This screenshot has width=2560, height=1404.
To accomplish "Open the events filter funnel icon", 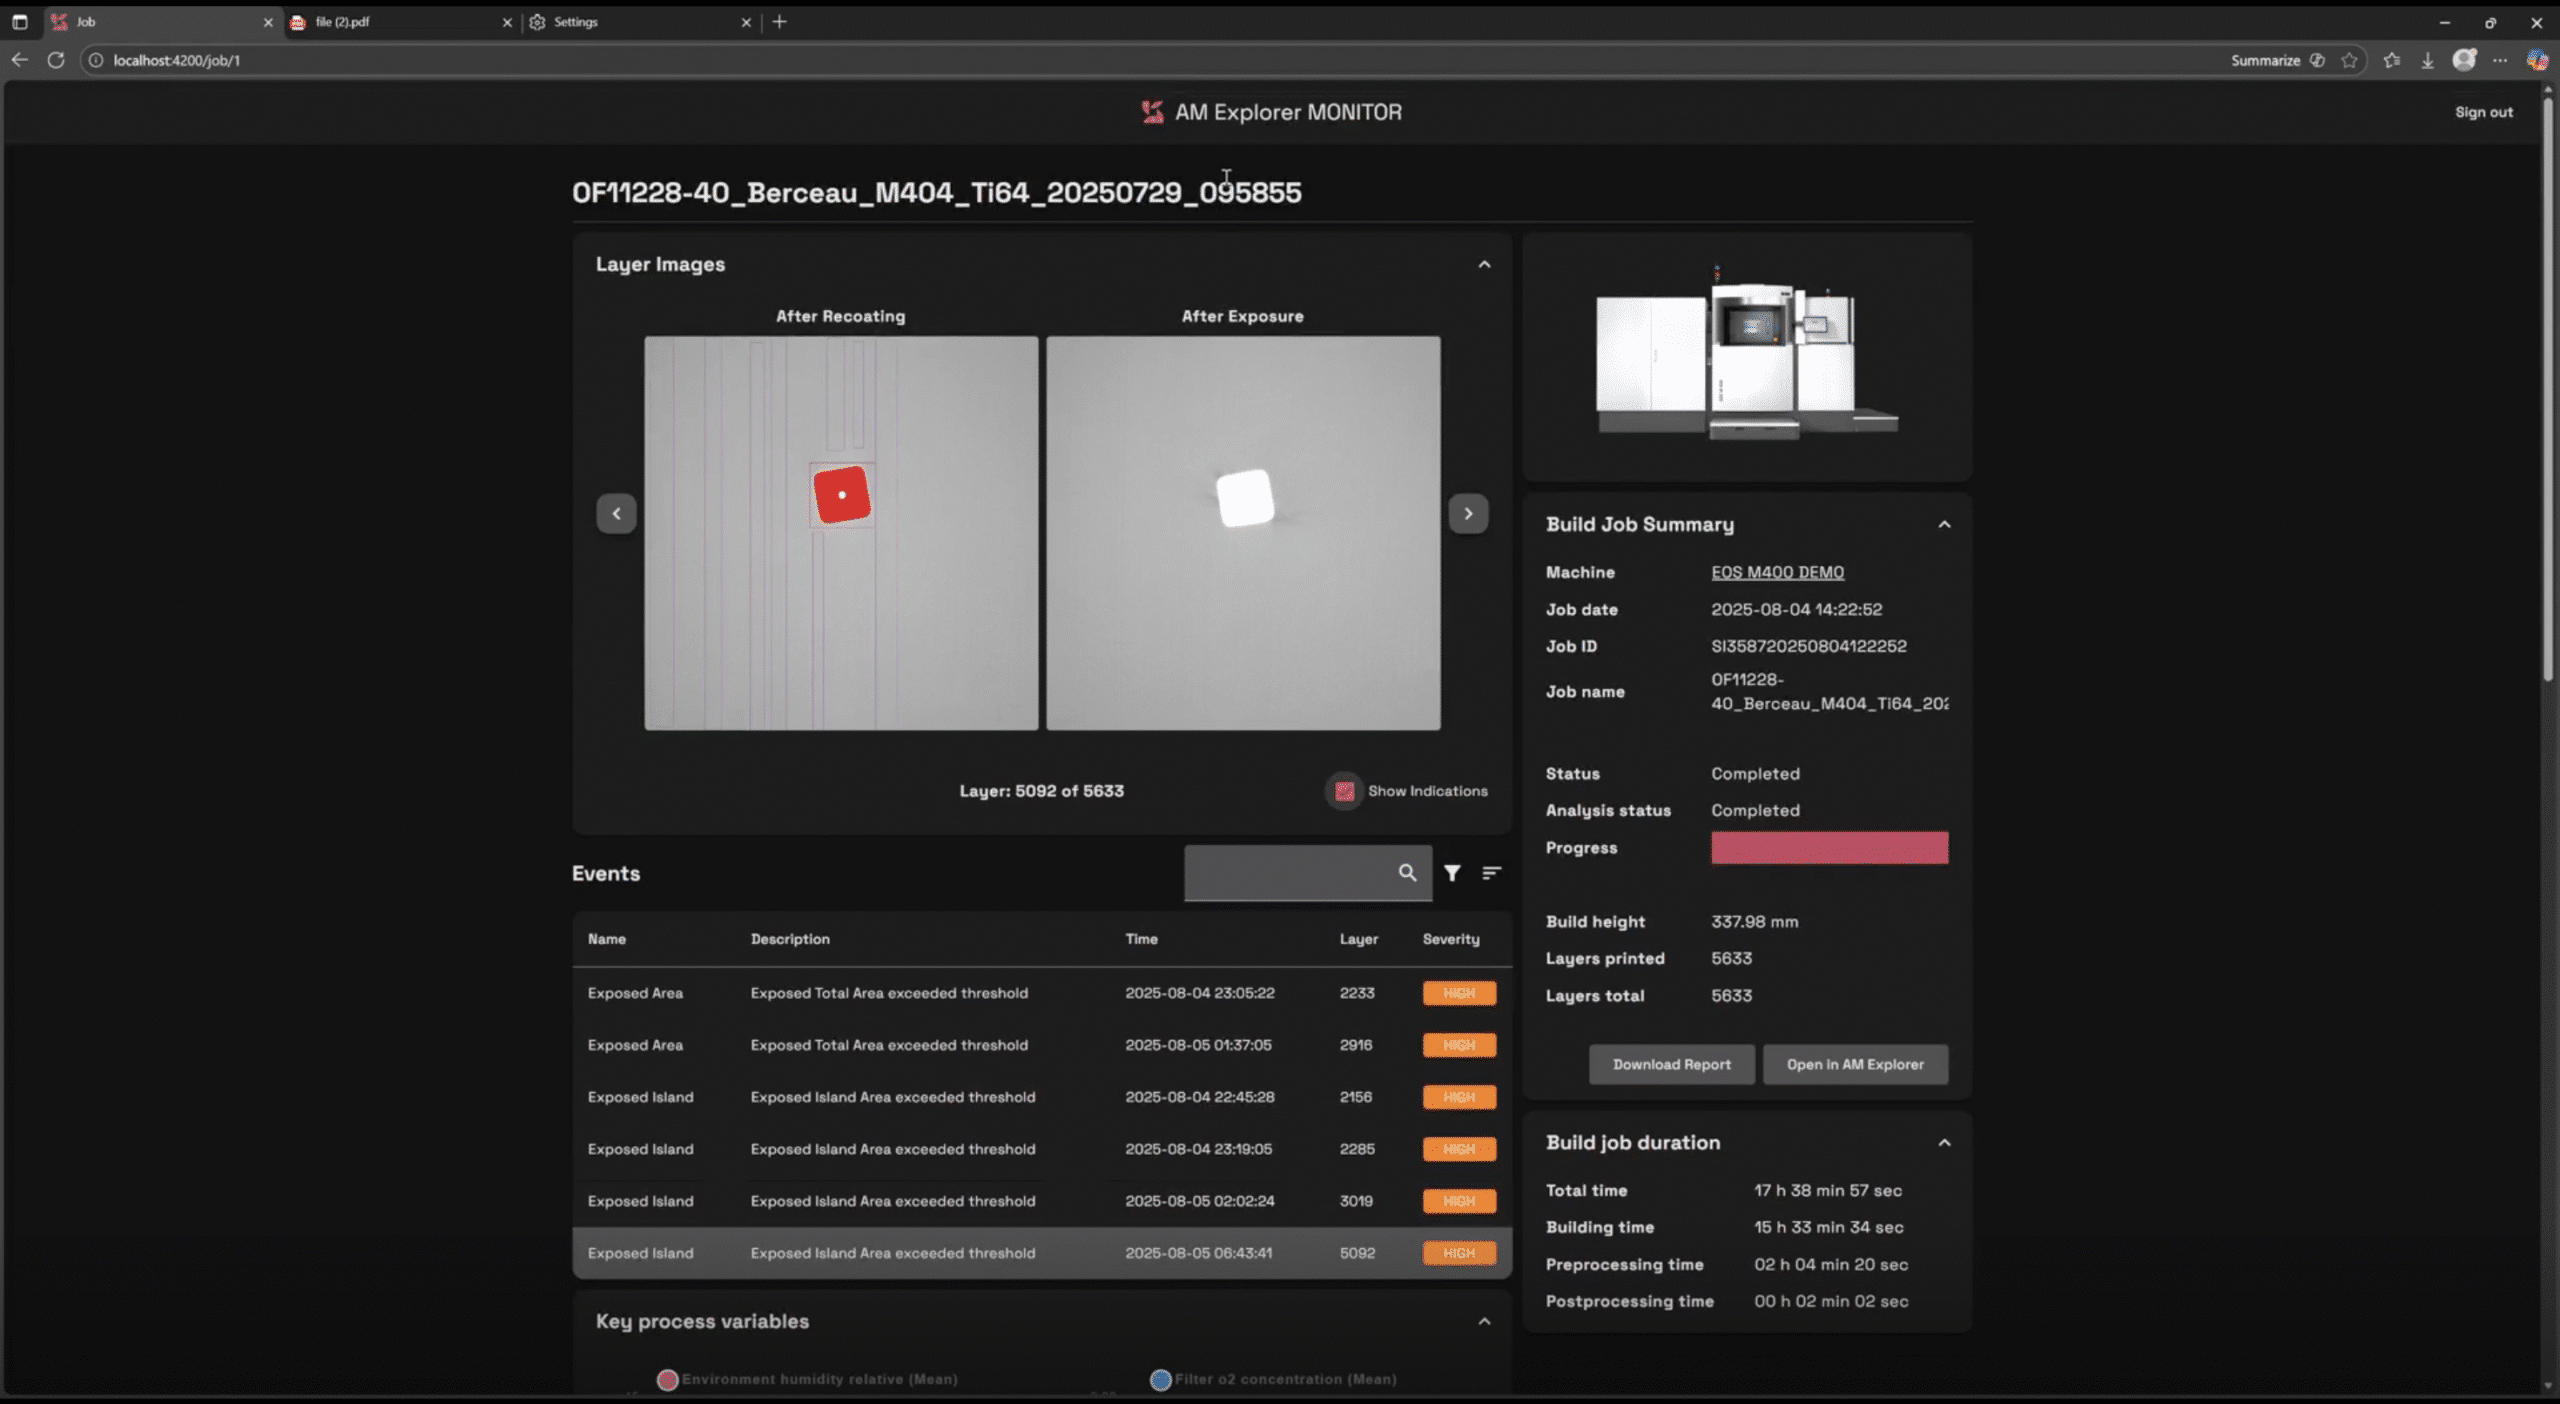I will click(1452, 873).
